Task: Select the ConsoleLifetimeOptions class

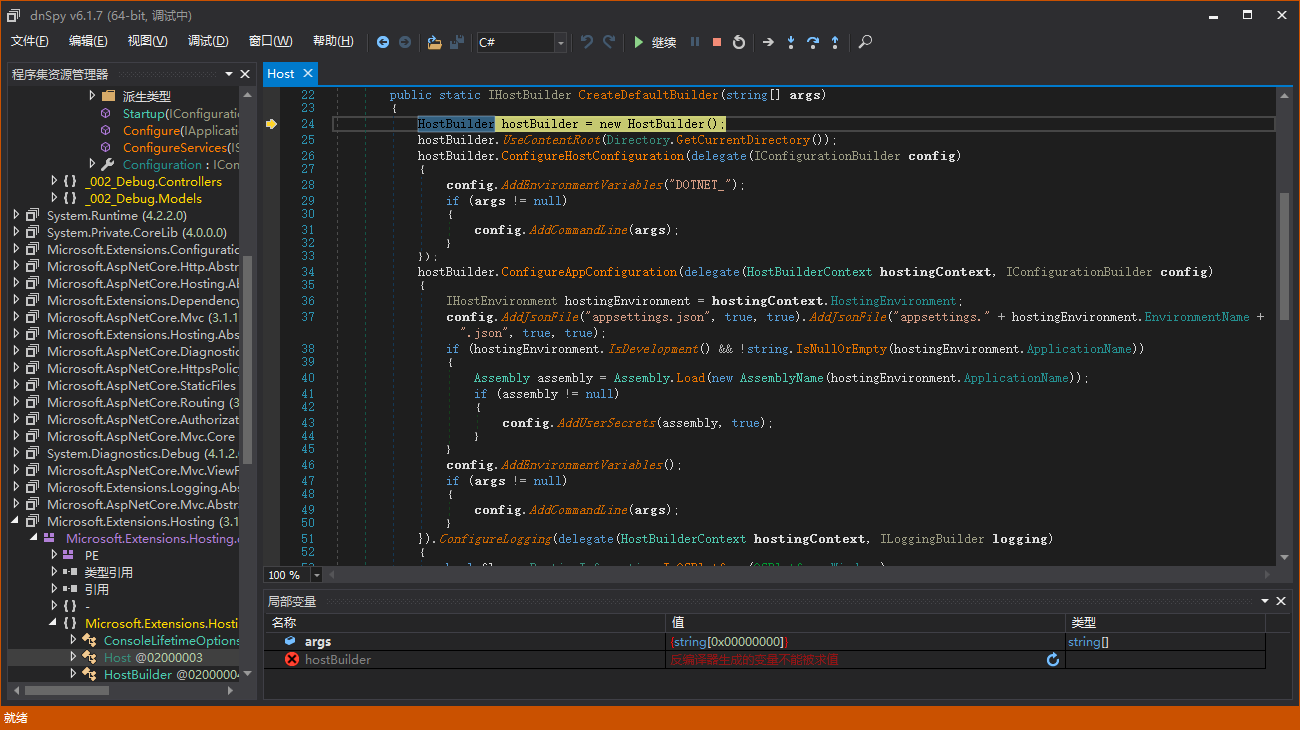Action: tap(172, 640)
